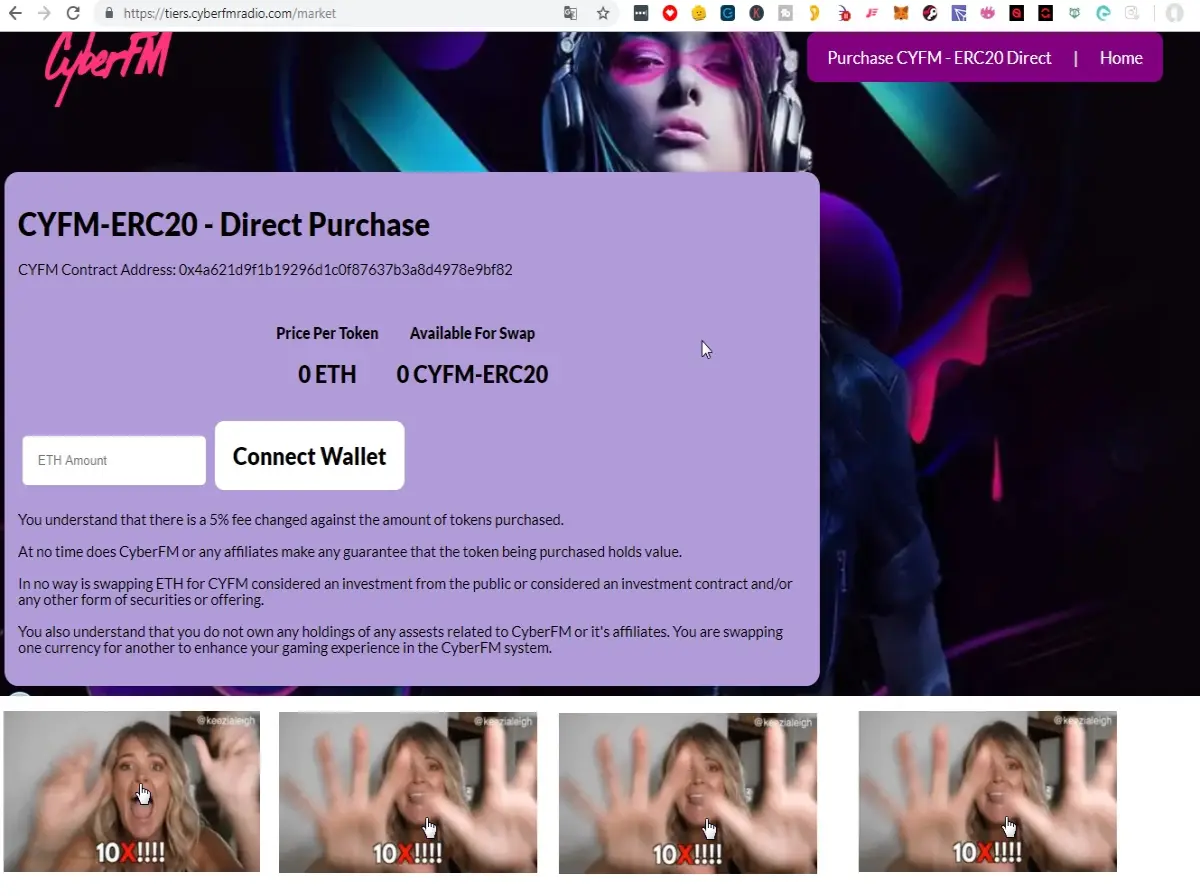Image resolution: width=1200 pixels, height=896 pixels.
Task: Open the dark three-dots extension icon
Action: 641,13
